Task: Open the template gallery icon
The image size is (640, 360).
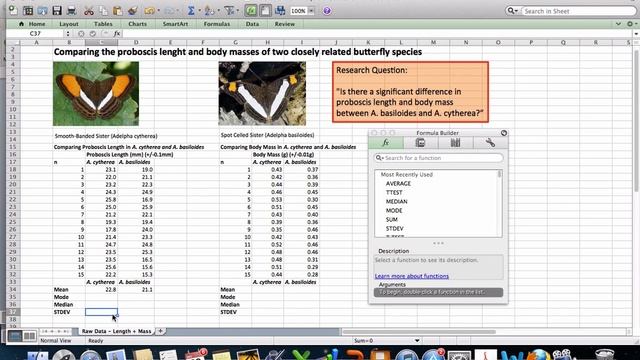Action: tap(28, 11)
